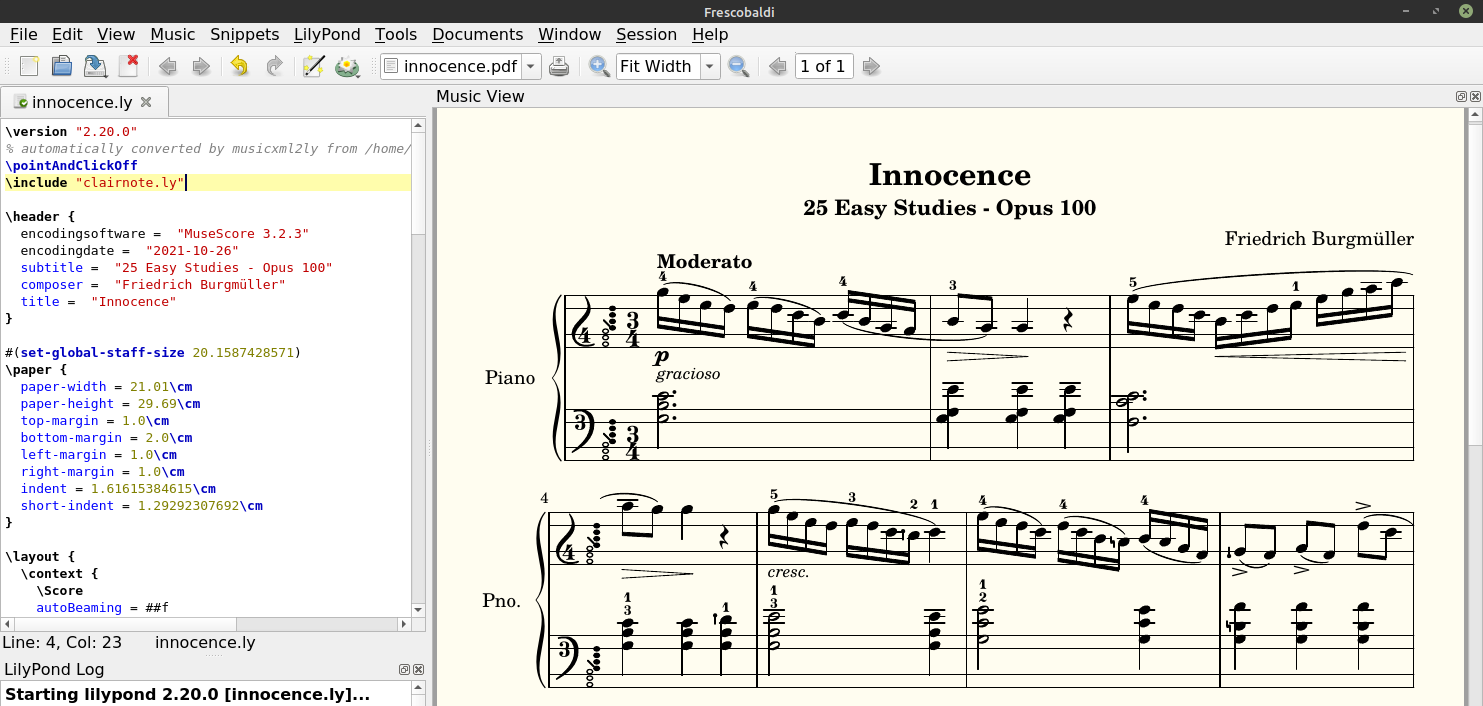Click the encodingdate line in the header block

coord(130,250)
